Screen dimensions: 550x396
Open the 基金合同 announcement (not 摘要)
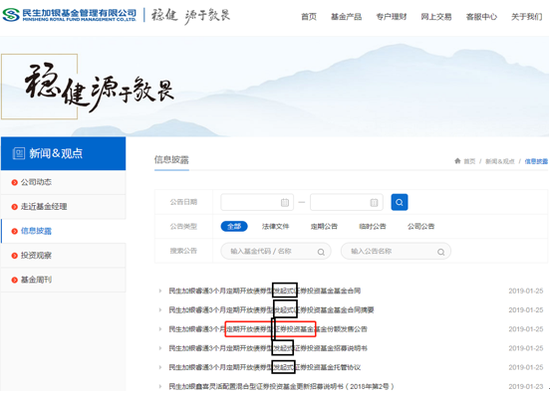(x=264, y=291)
